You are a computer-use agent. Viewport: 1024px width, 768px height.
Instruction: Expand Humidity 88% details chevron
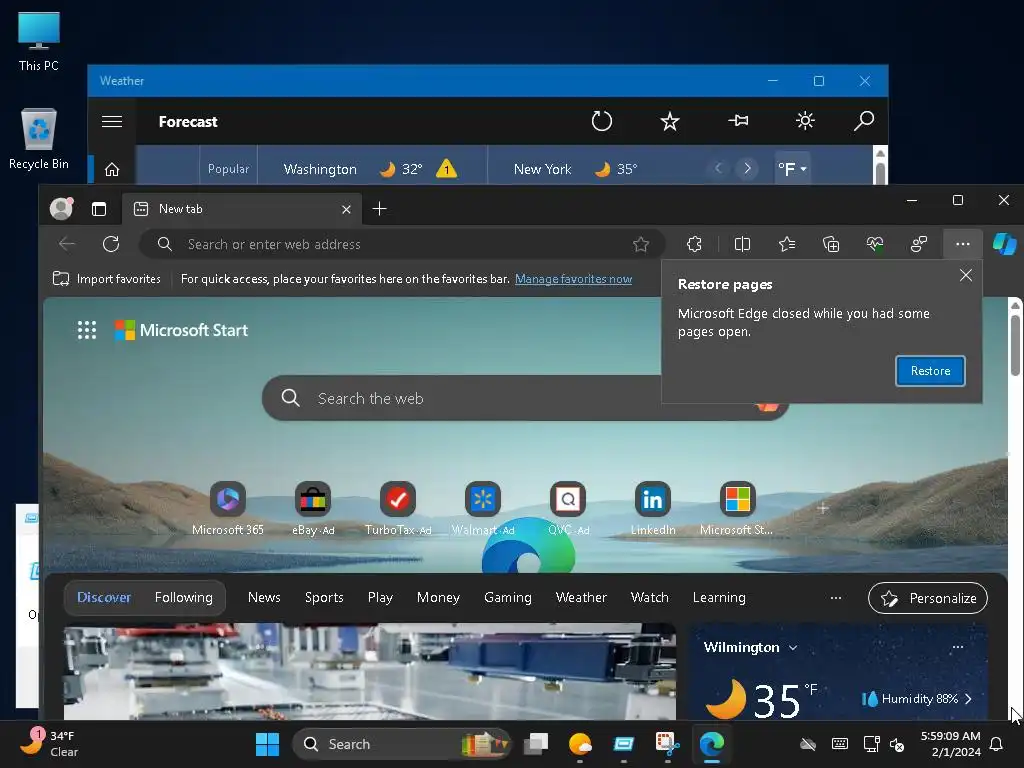pos(968,699)
